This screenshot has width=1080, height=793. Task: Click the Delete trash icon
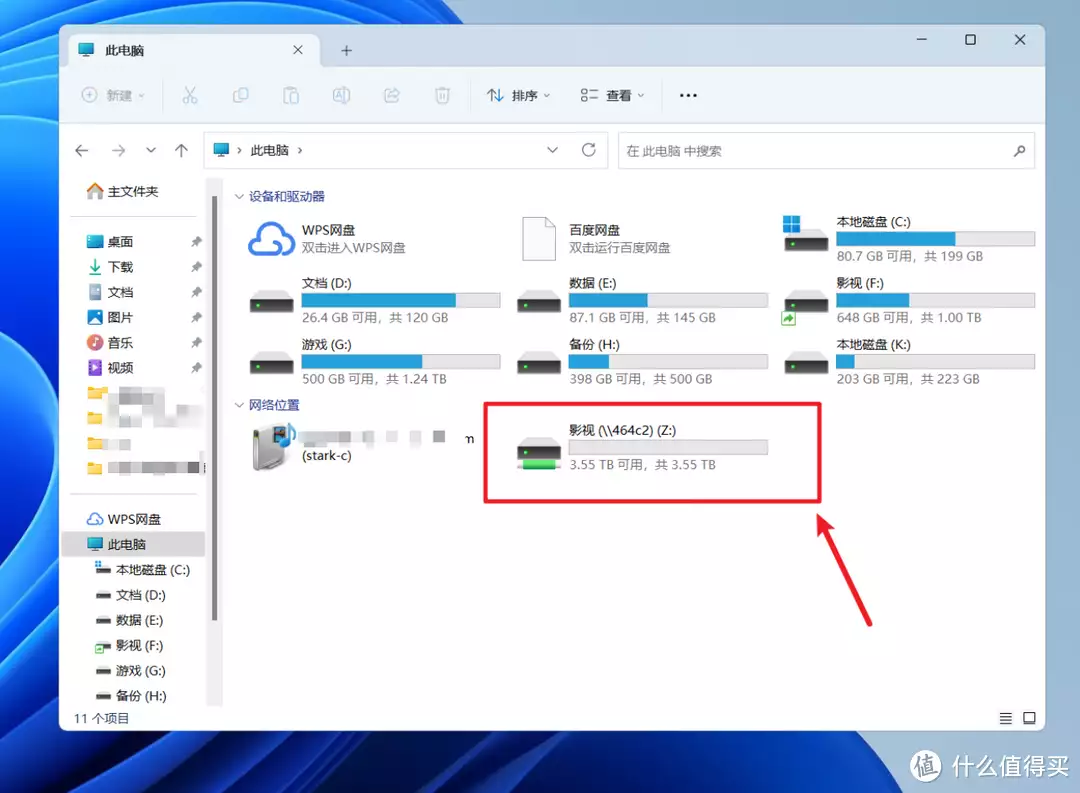[442, 95]
